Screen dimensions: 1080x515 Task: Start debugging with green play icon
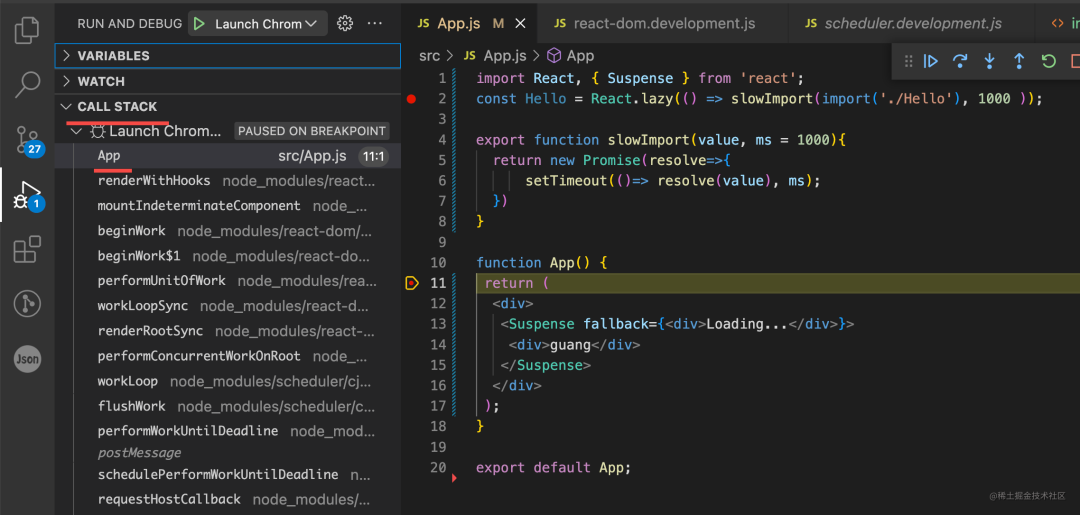click(199, 24)
